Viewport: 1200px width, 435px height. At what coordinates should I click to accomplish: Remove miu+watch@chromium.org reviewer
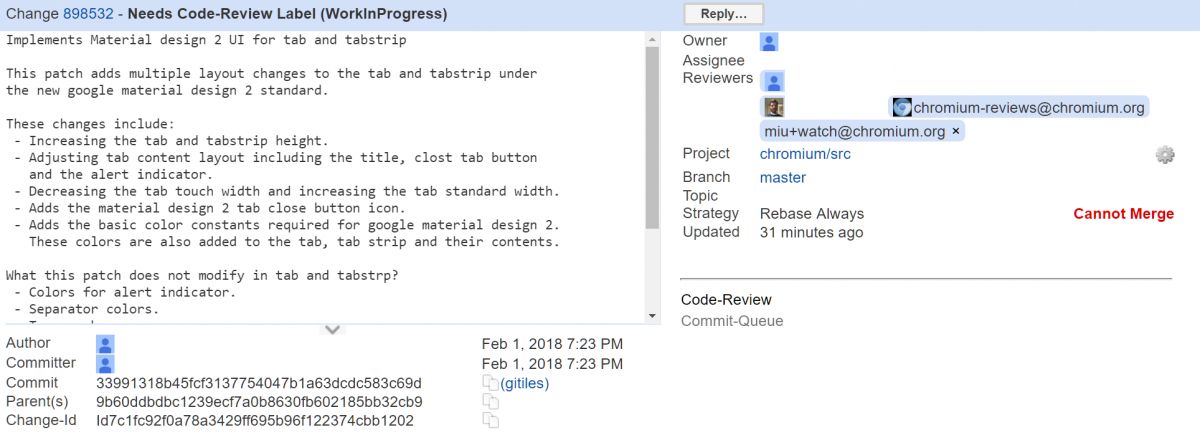point(955,131)
